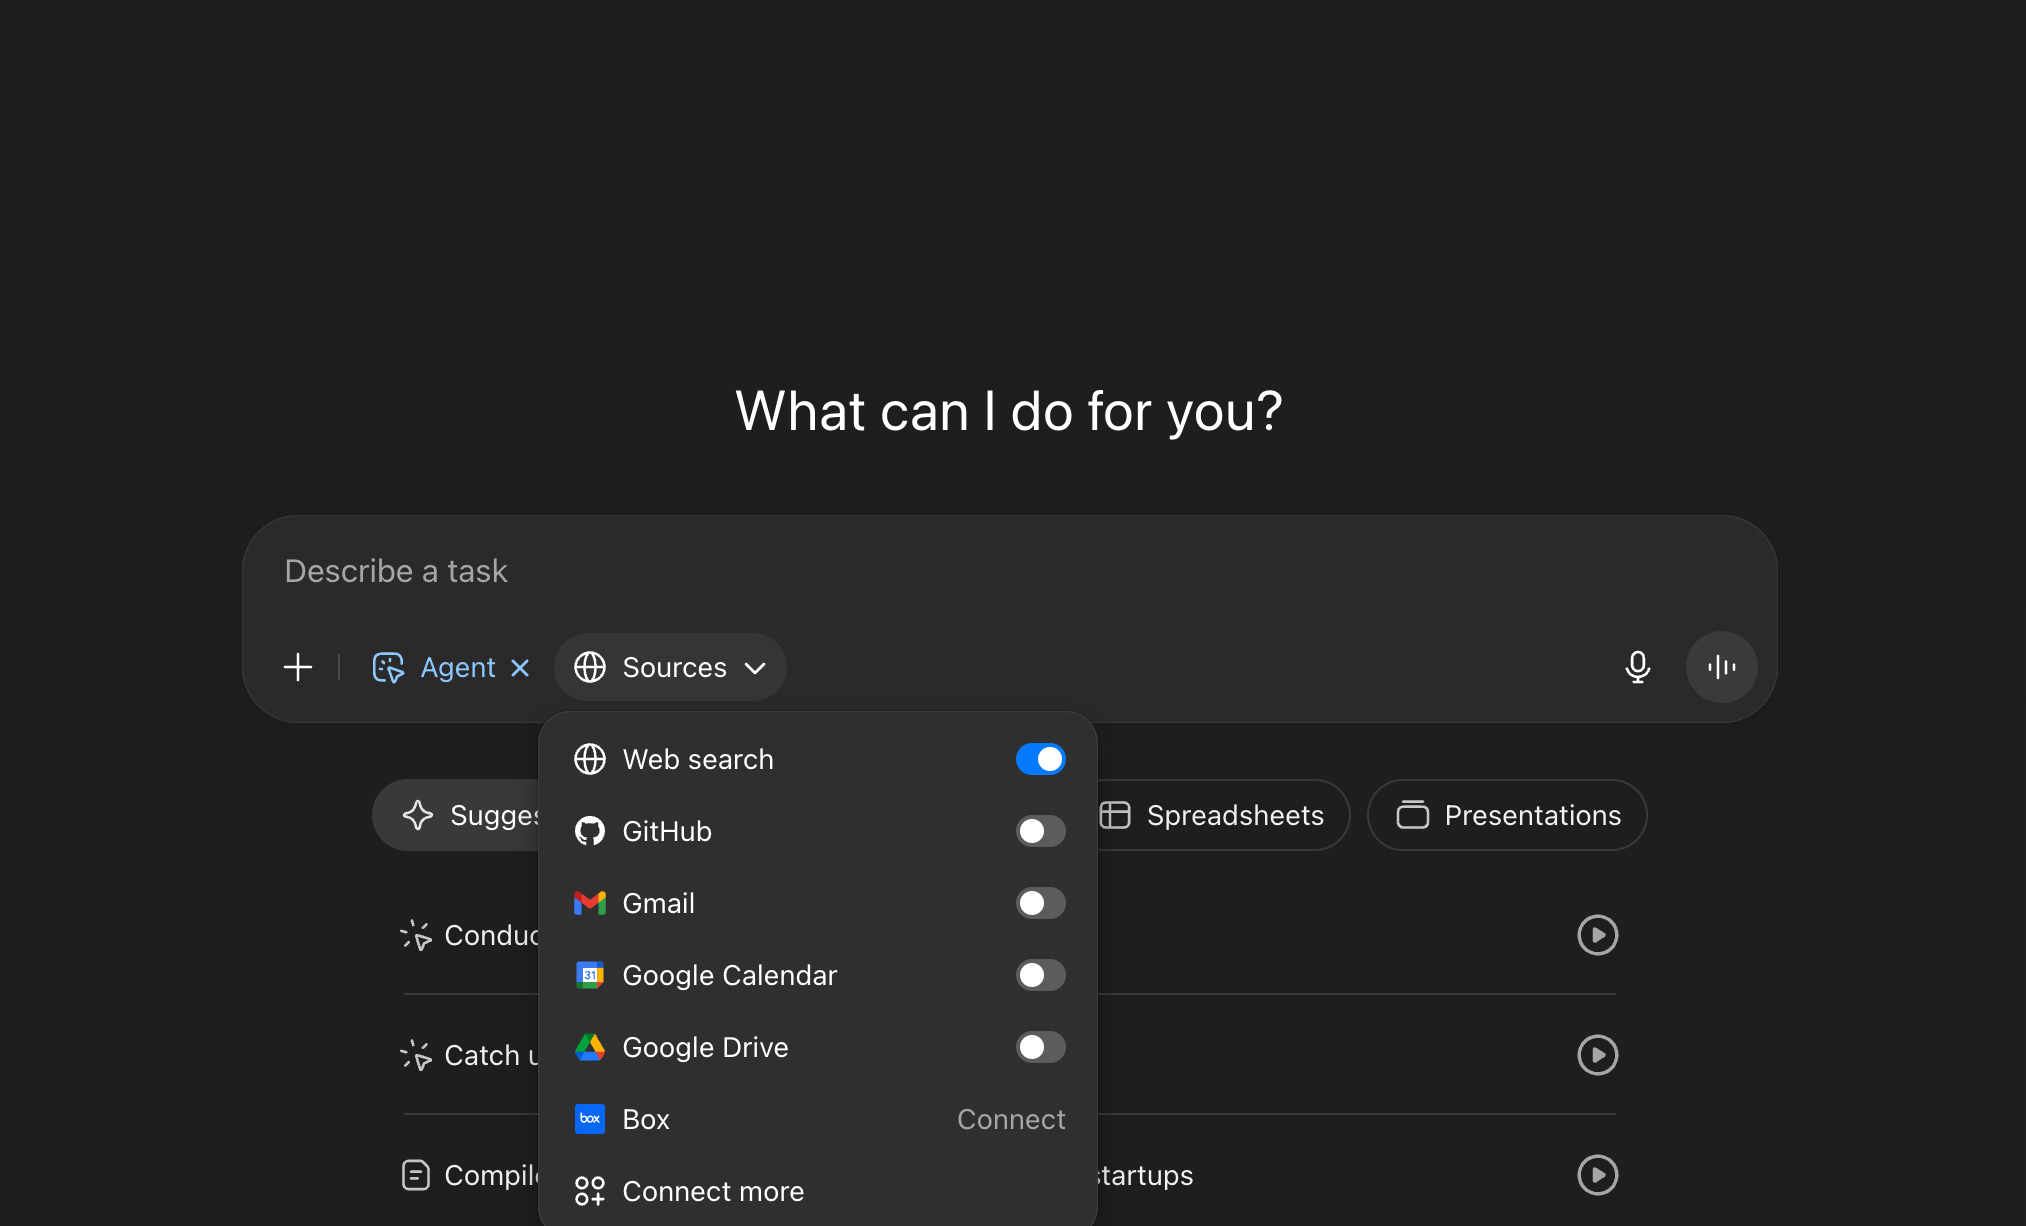
Task: Enable Google Calendar source
Action: (1040, 975)
